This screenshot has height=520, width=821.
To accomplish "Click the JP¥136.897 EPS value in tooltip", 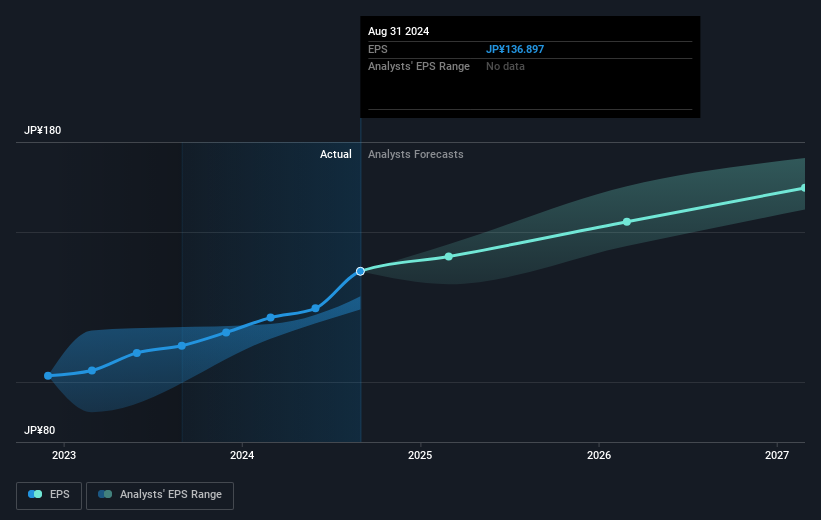I will (x=515, y=49).
